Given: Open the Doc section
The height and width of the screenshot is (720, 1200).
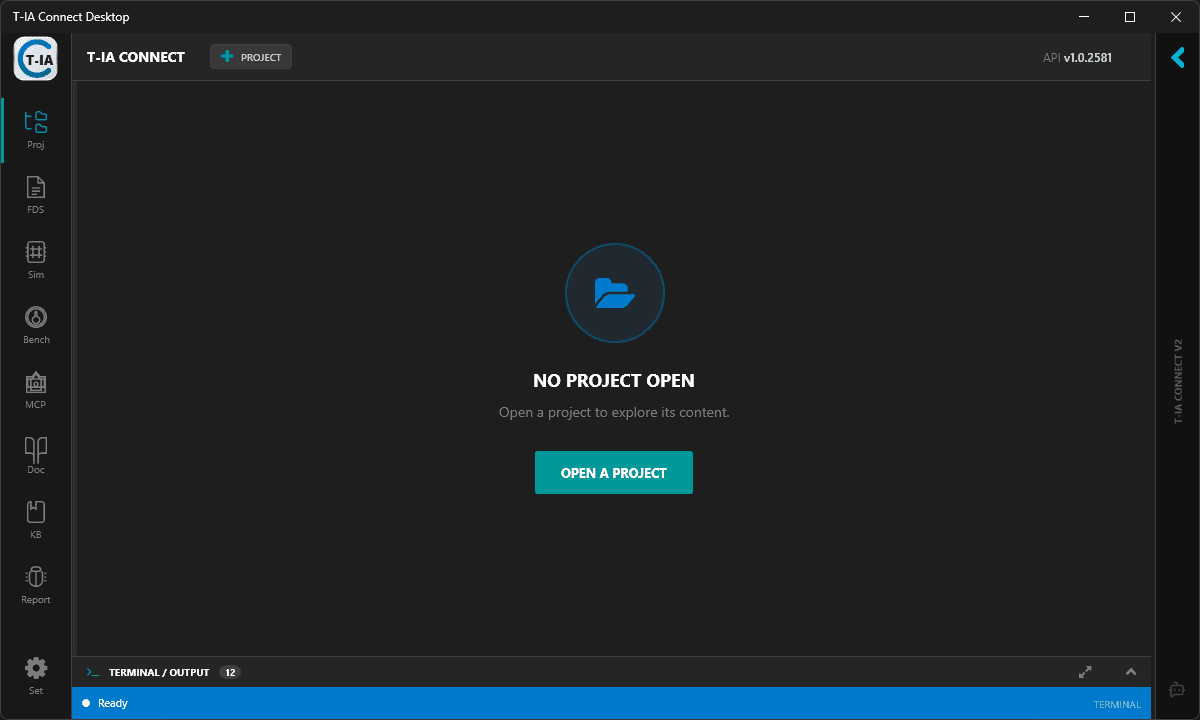Looking at the screenshot, I should [x=35, y=453].
